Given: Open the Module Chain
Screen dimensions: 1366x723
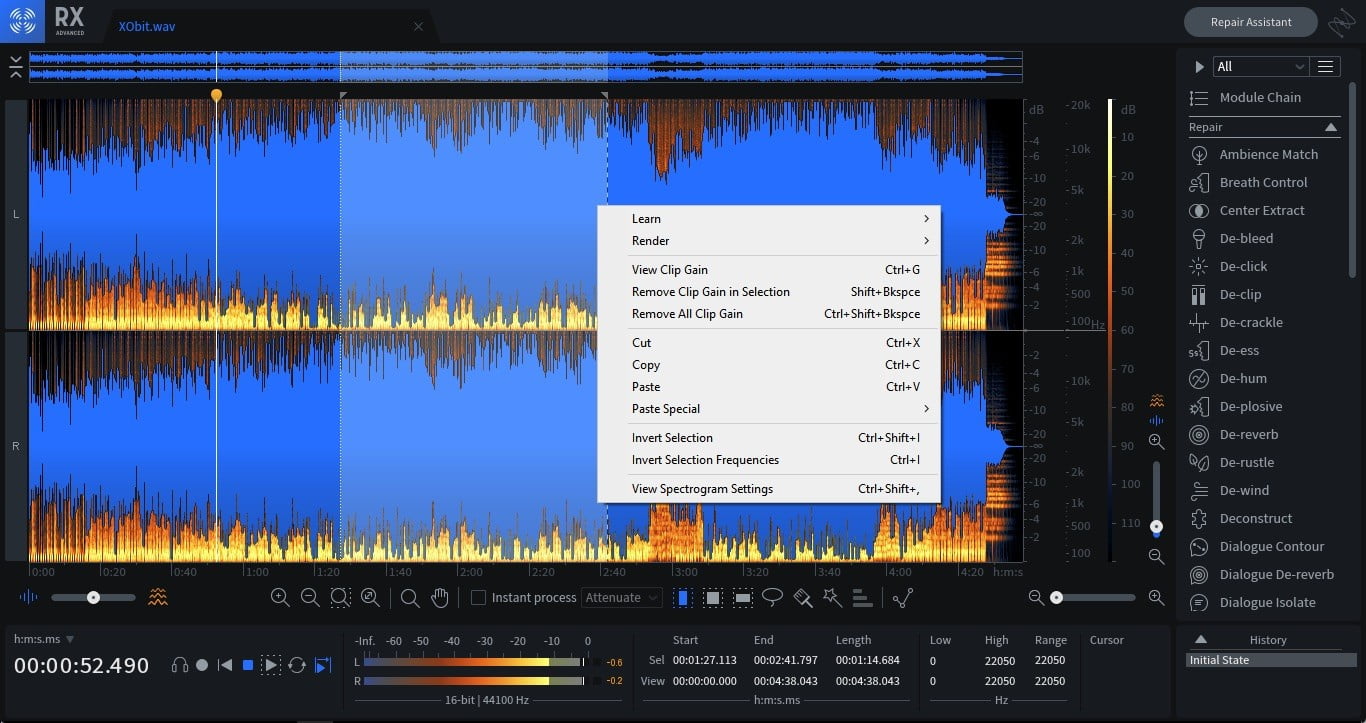Looking at the screenshot, I should tap(1260, 97).
